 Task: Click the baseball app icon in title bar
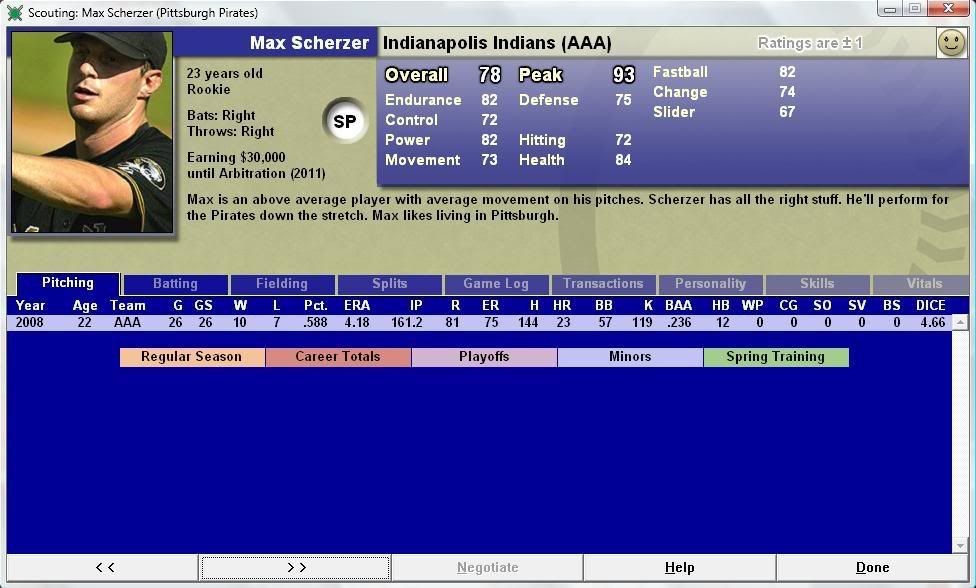14,13
